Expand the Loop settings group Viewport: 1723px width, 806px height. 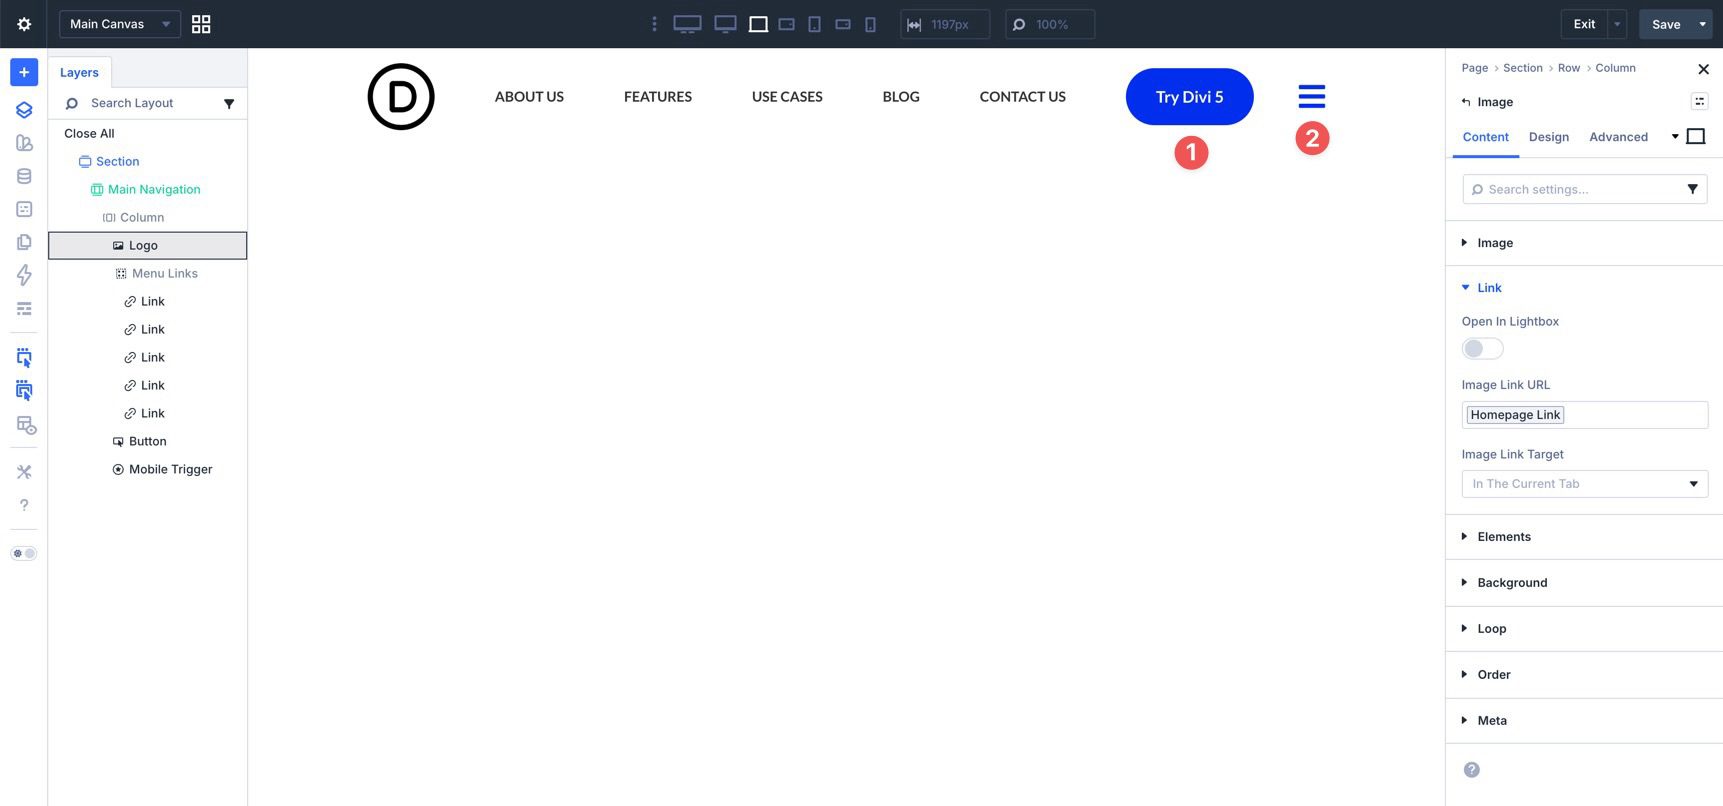(x=1584, y=629)
